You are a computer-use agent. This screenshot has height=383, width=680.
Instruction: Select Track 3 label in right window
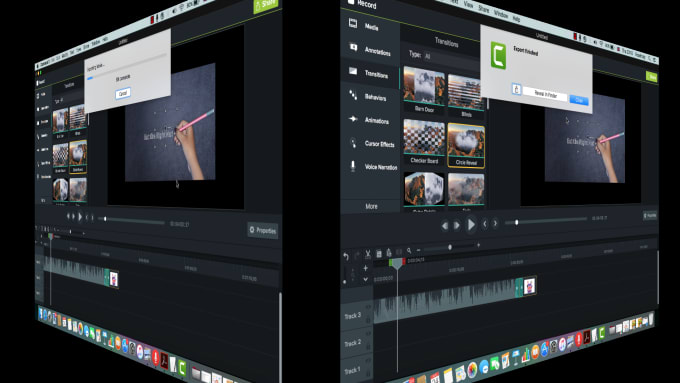tap(353, 315)
